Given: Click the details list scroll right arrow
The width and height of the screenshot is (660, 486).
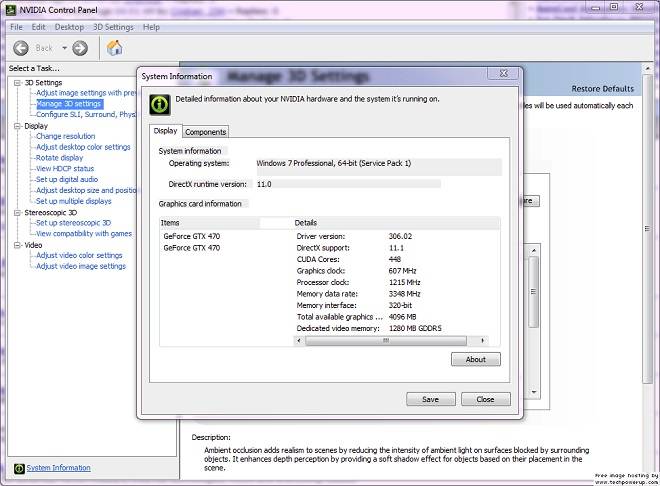Looking at the screenshot, I should (x=482, y=340).
